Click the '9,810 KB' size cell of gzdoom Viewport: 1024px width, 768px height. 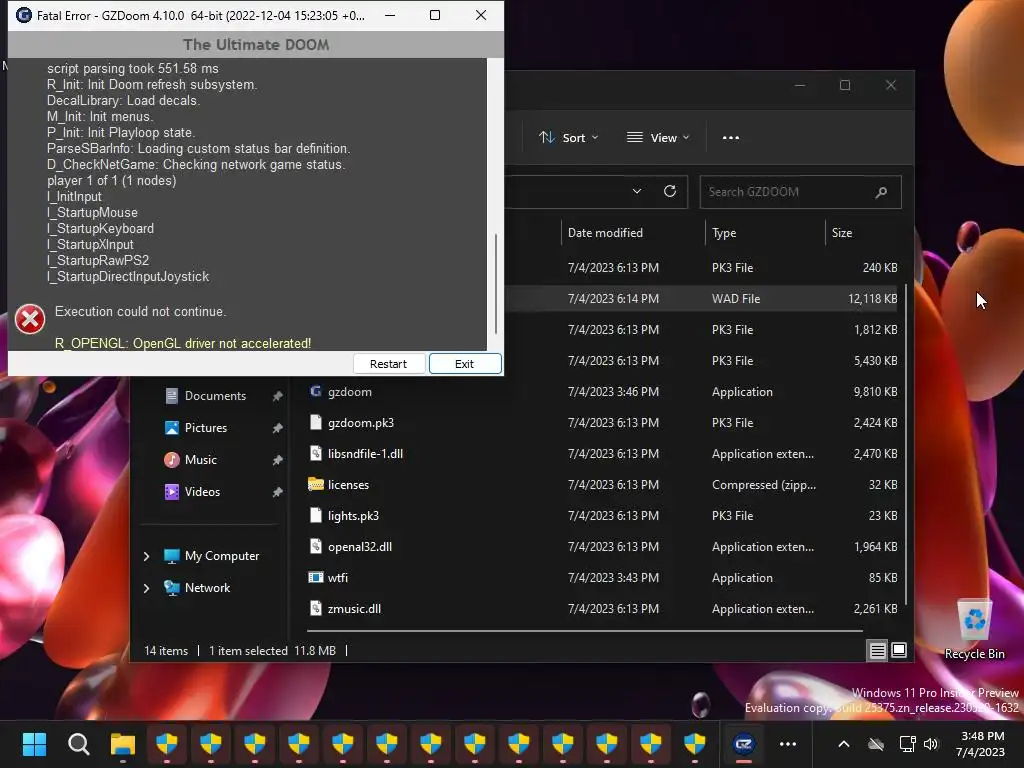click(x=875, y=392)
